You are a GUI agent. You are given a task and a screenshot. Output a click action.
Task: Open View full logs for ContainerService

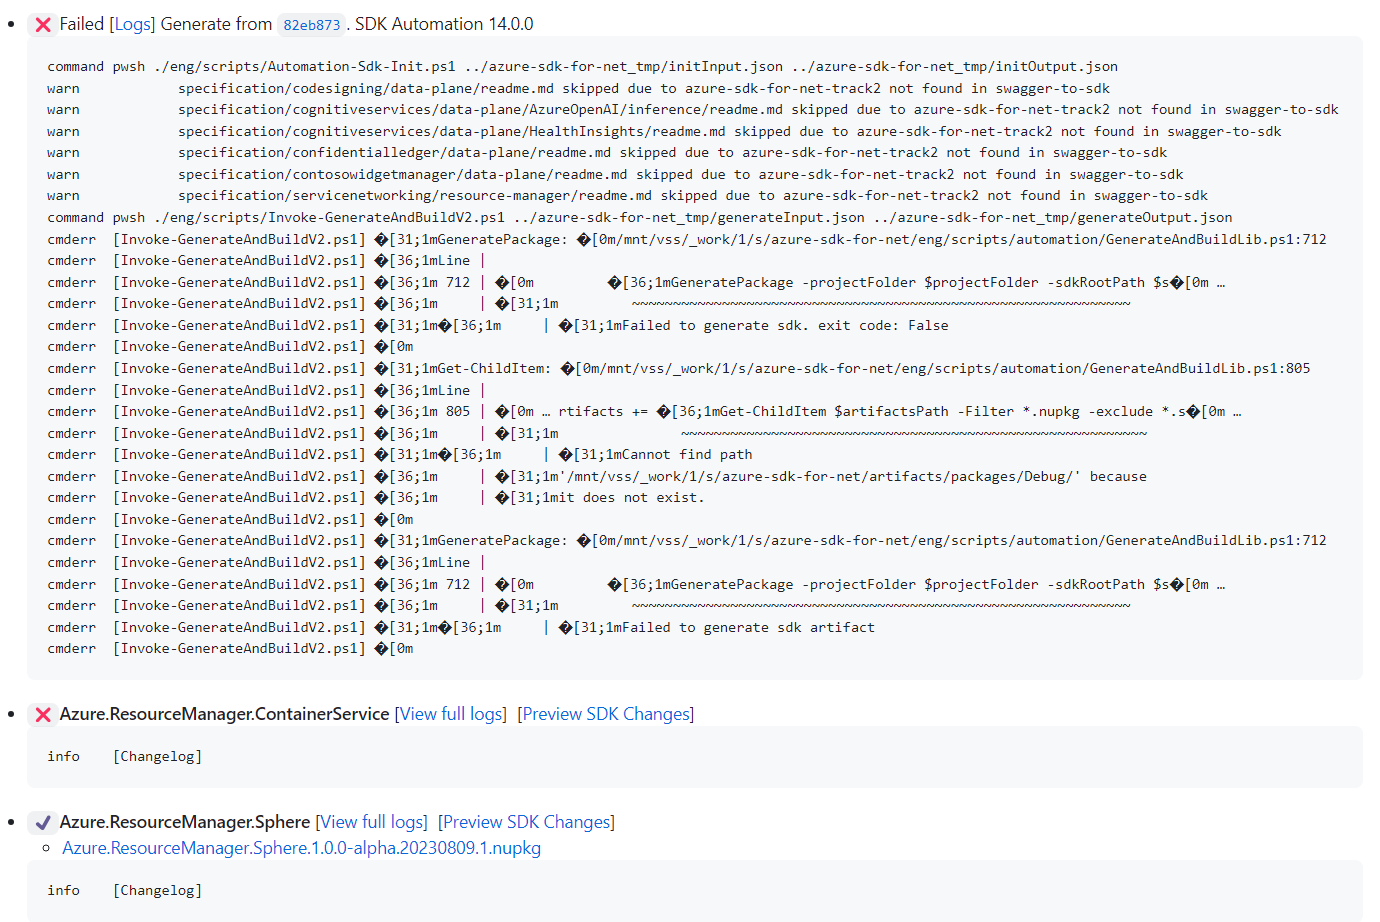(450, 714)
